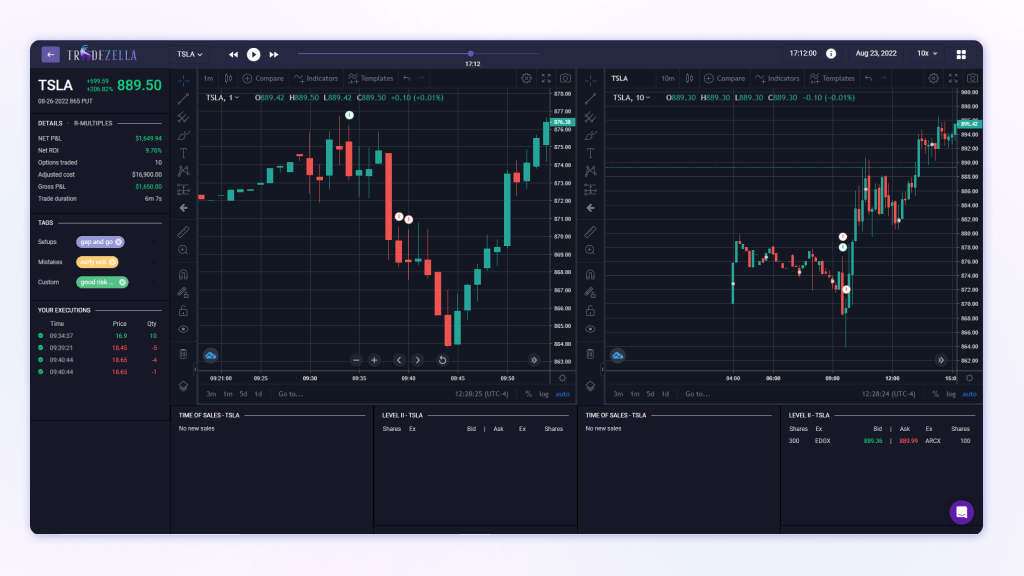The image size is (1024, 576).
Task: Toggle the eye visibility icon in left chart toolbar
Action: [183, 329]
